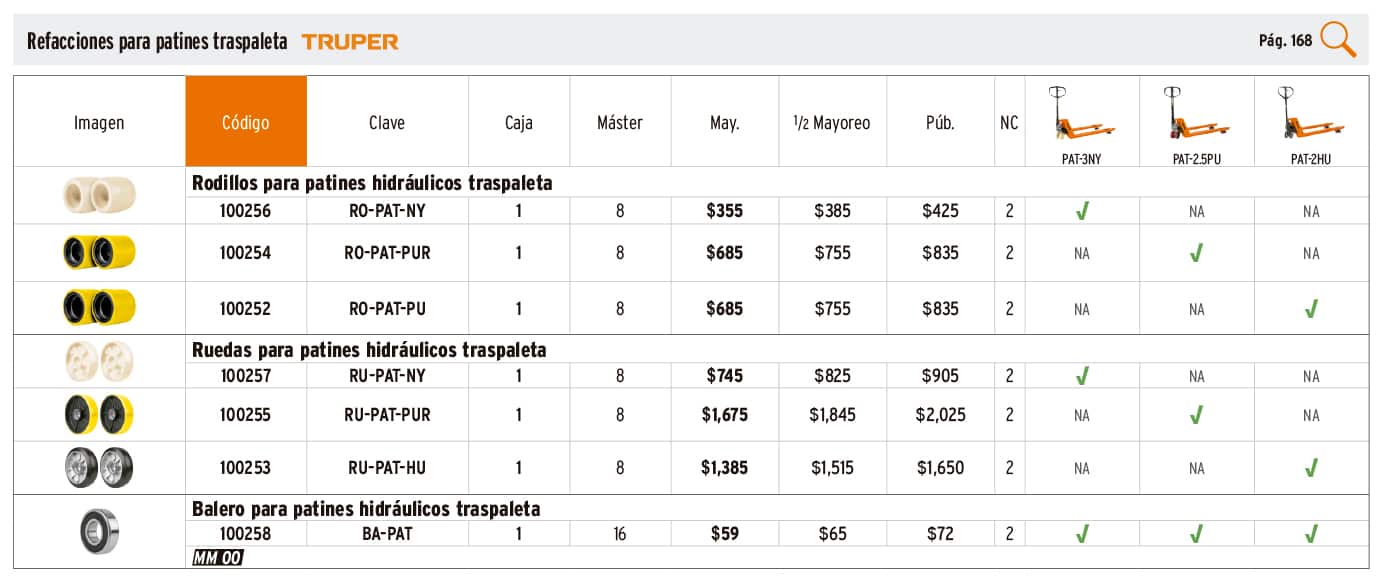Click the white nylon wheels thumbnail
The width and height of the screenshot is (1383, 581).
click(99, 360)
